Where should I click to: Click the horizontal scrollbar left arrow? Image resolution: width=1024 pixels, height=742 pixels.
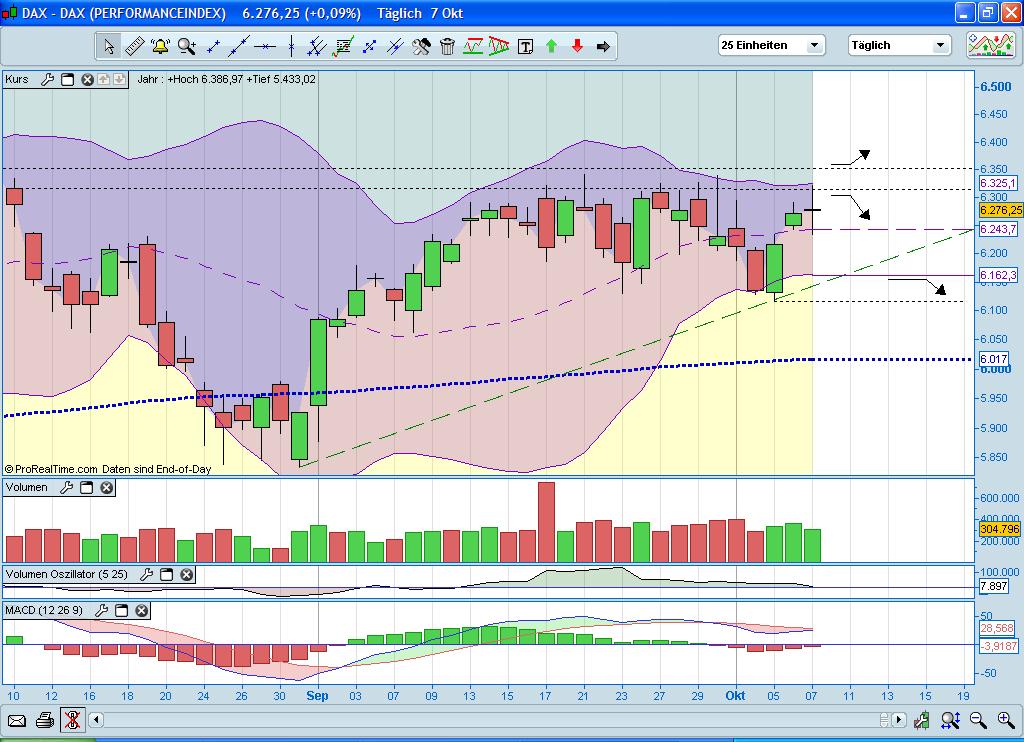coord(96,720)
